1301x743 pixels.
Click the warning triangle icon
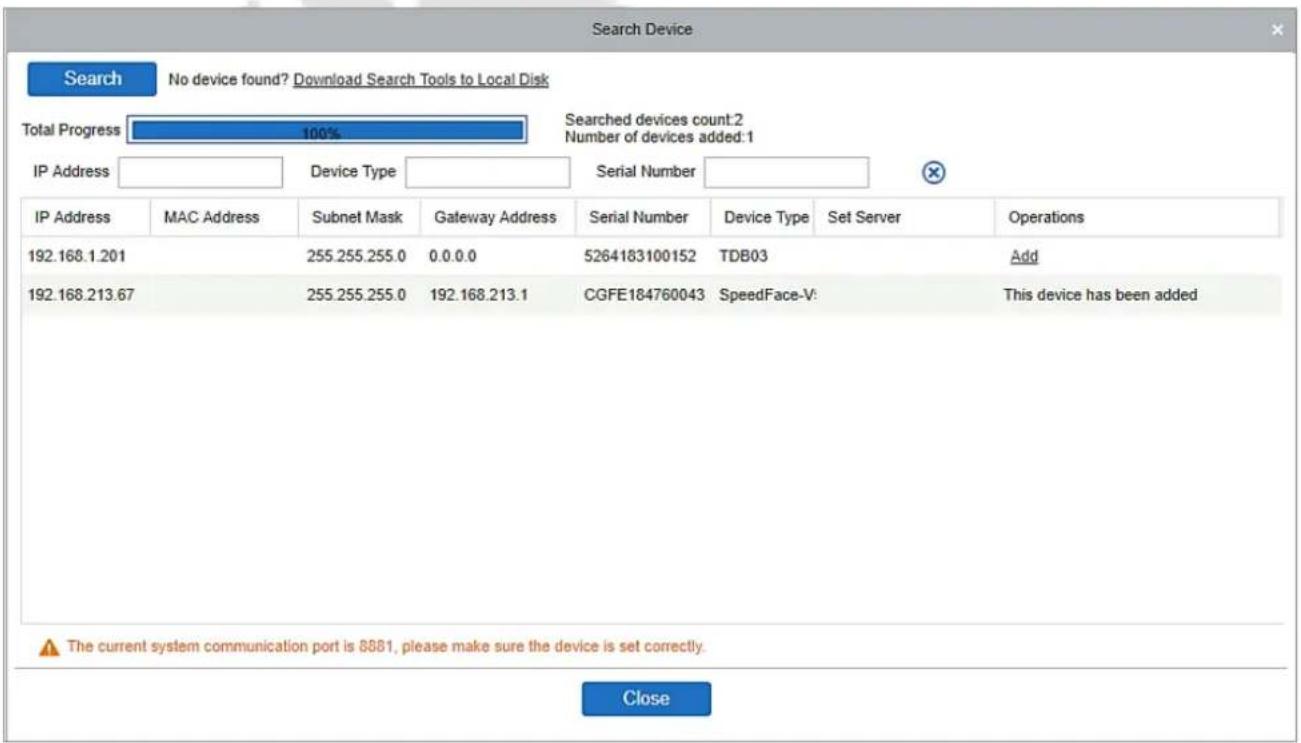[49, 648]
